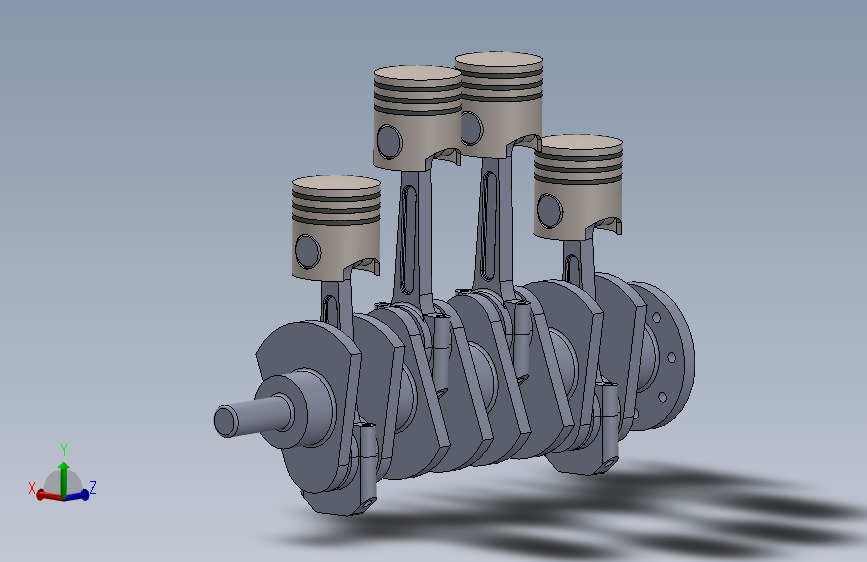This screenshot has width=867, height=562.
Task: Select the wrist pin of the leftmost piston
Action: (307, 251)
